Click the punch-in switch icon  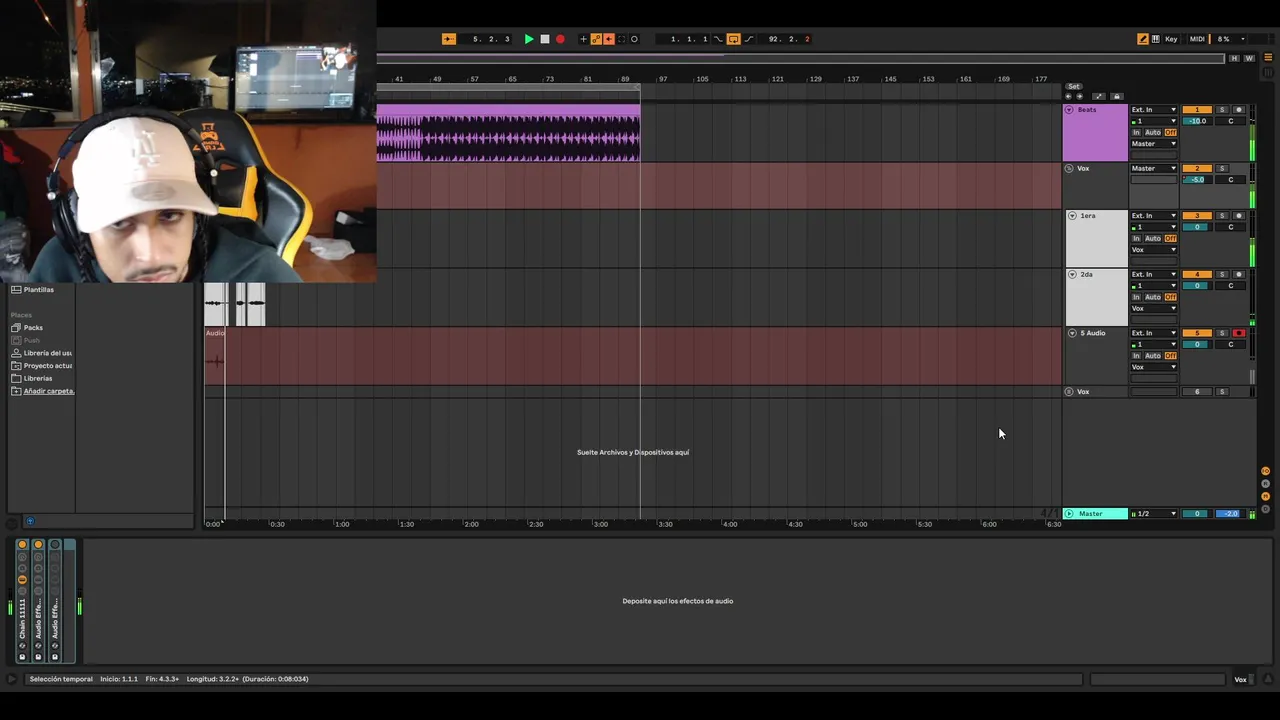[x=718, y=39]
